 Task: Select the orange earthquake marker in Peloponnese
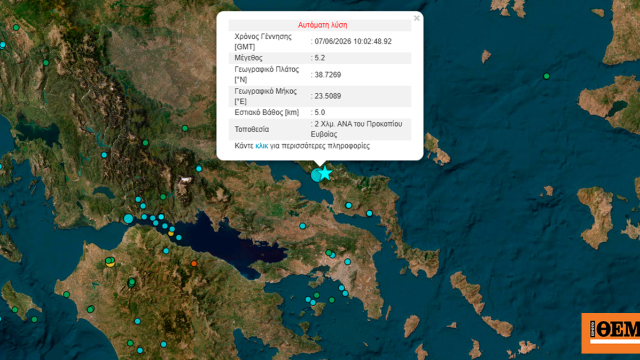click(194, 264)
